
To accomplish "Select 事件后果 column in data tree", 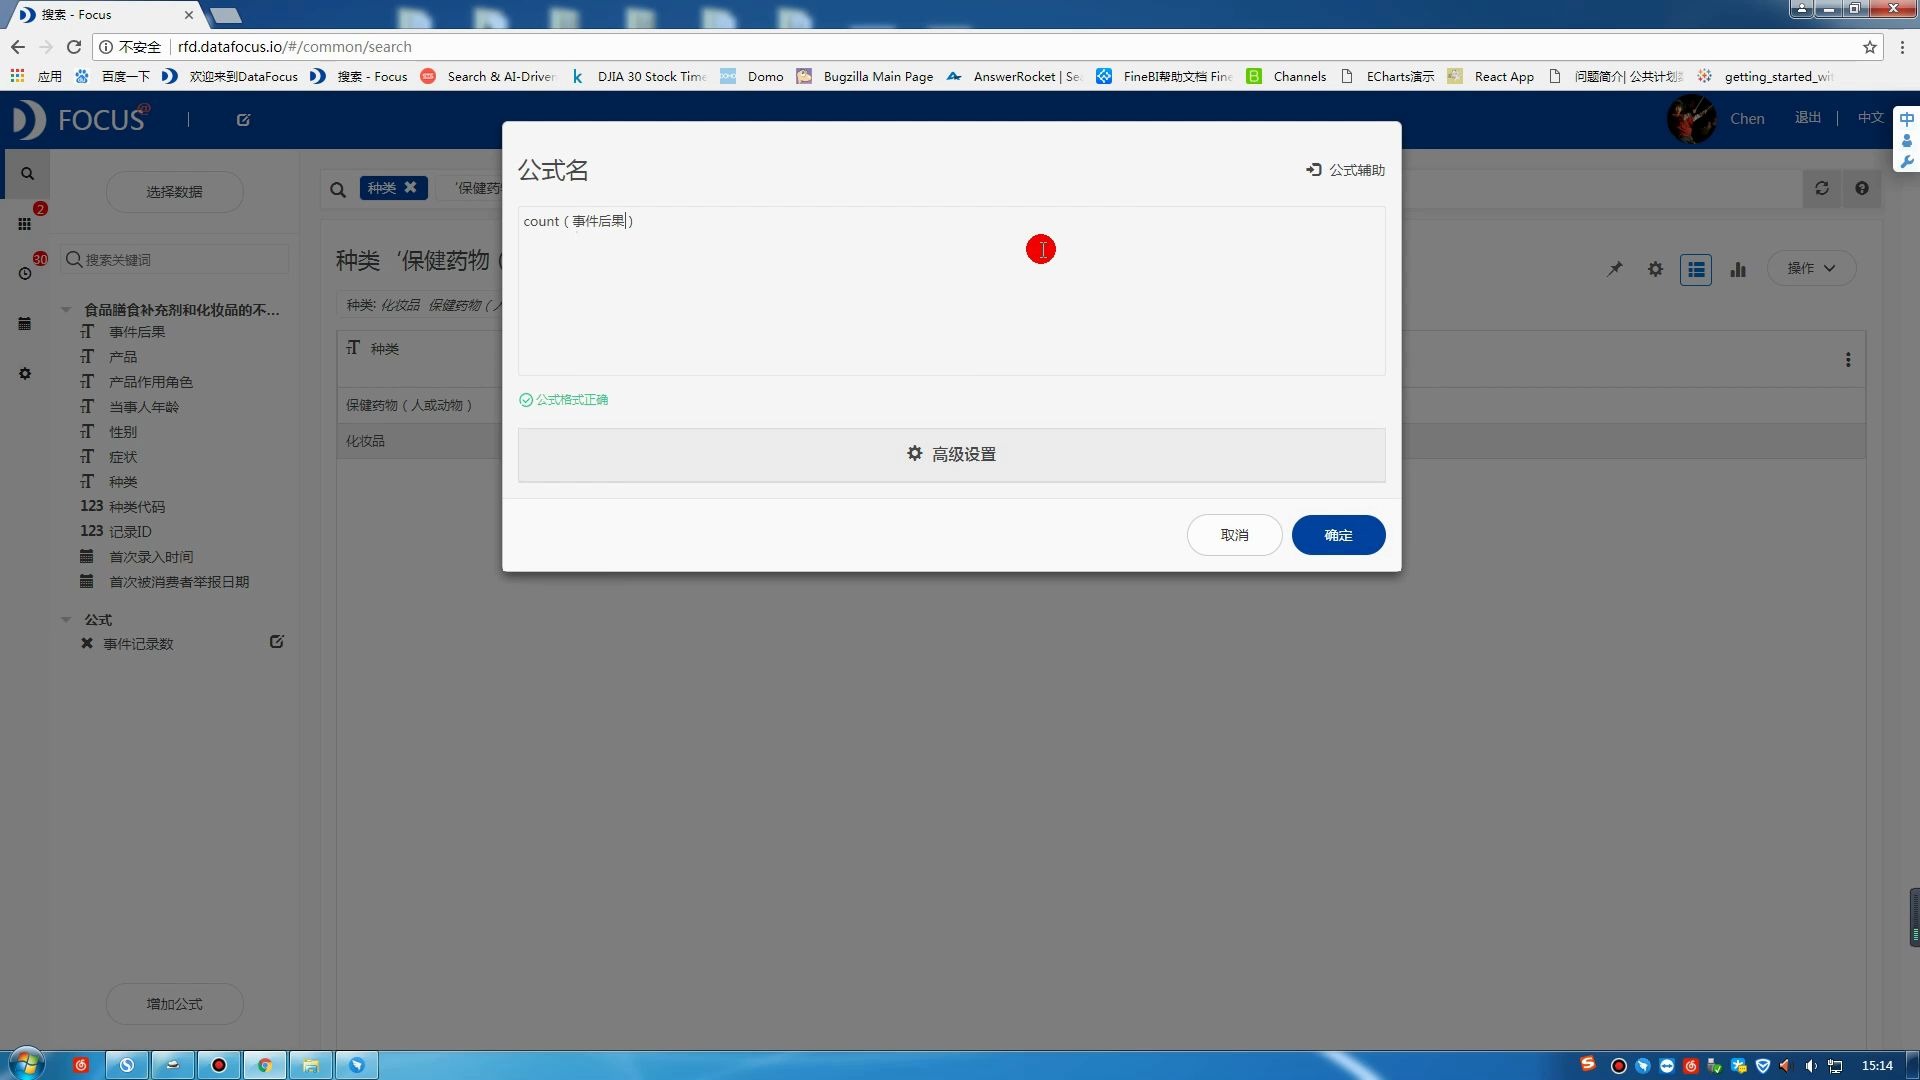I will [x=137, y=332].
